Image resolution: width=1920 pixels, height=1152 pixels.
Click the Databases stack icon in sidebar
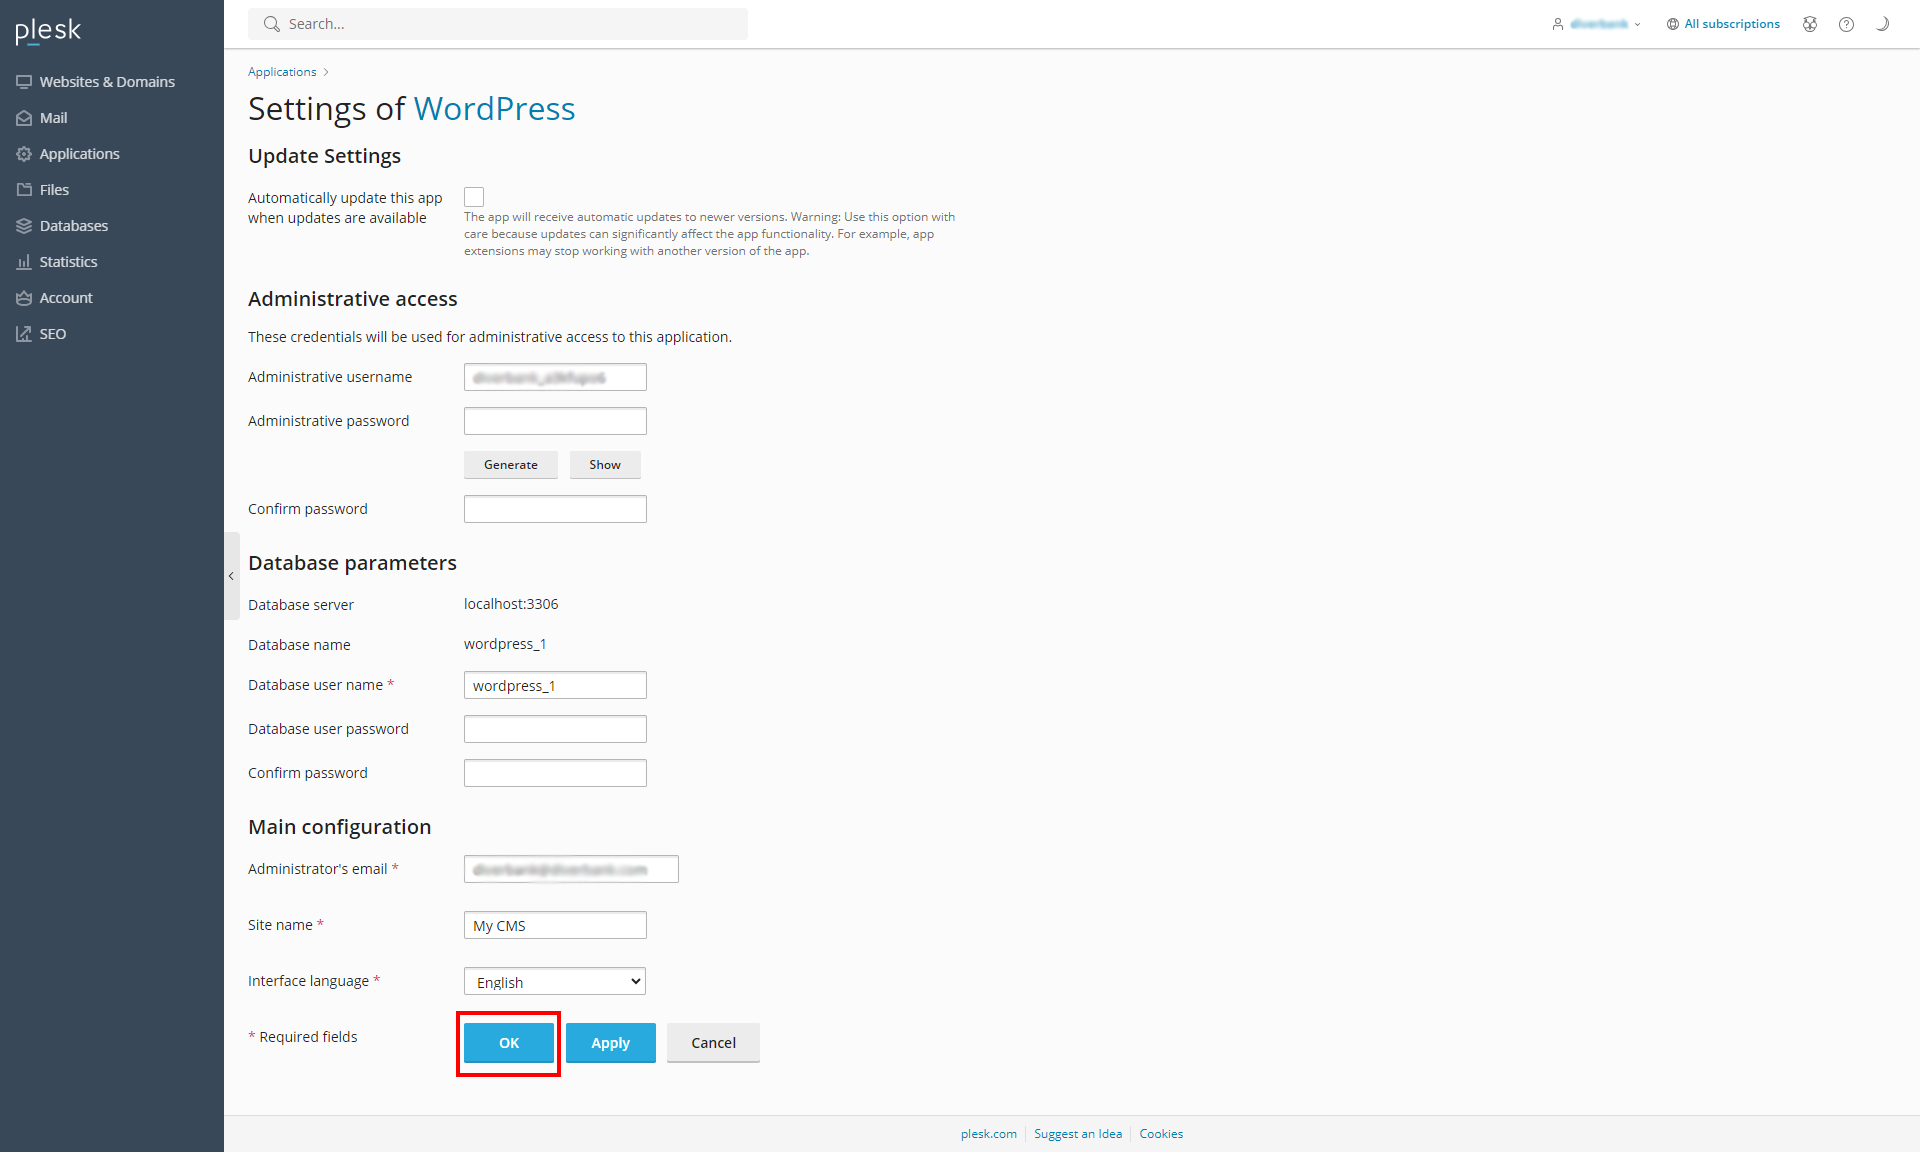[x=24, y=226]
